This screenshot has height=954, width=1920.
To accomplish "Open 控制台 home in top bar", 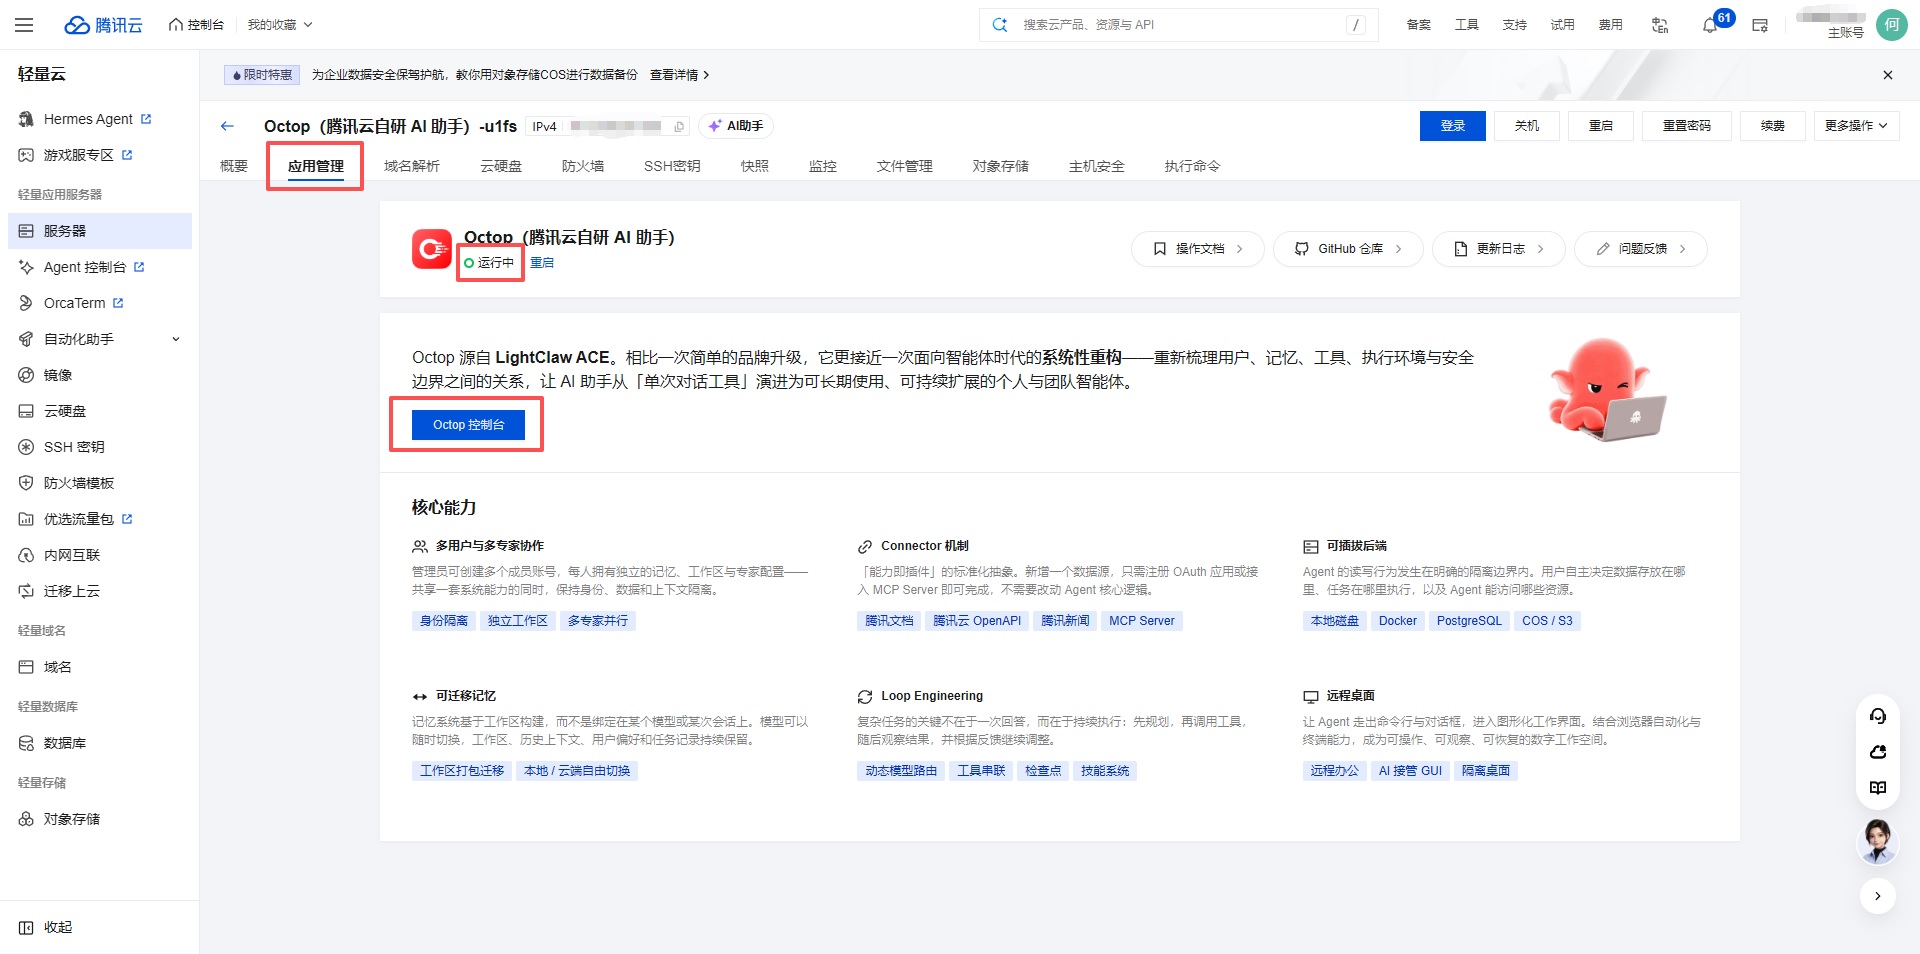I will click(196, 25).
